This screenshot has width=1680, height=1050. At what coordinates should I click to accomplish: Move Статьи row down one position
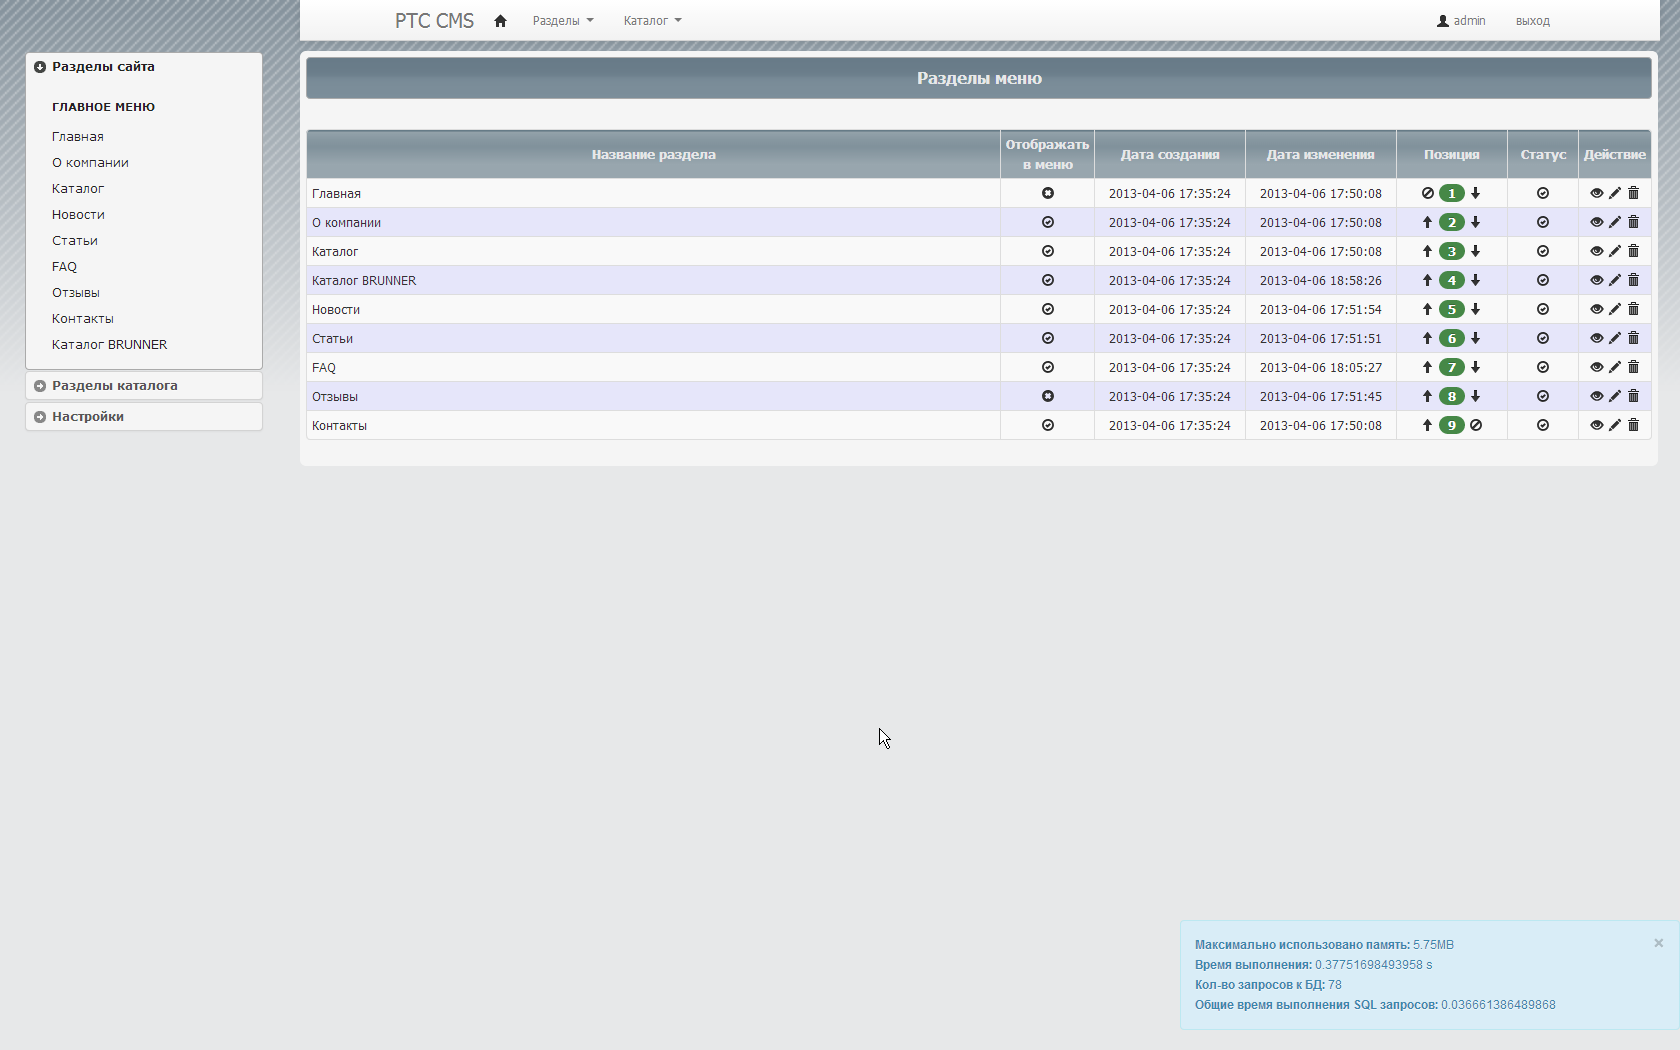coord(1475,338)
